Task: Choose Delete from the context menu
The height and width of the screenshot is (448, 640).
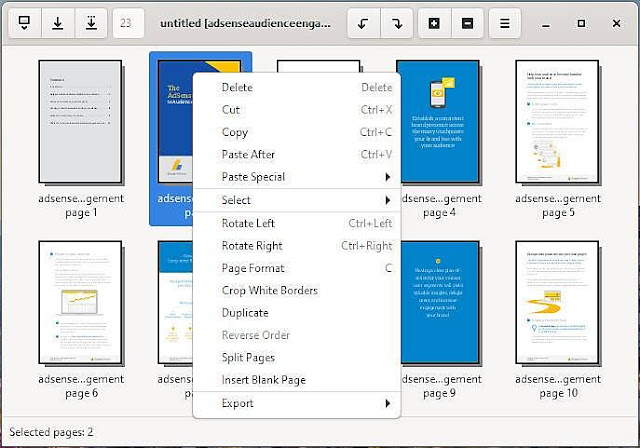Action: point(297,87)
